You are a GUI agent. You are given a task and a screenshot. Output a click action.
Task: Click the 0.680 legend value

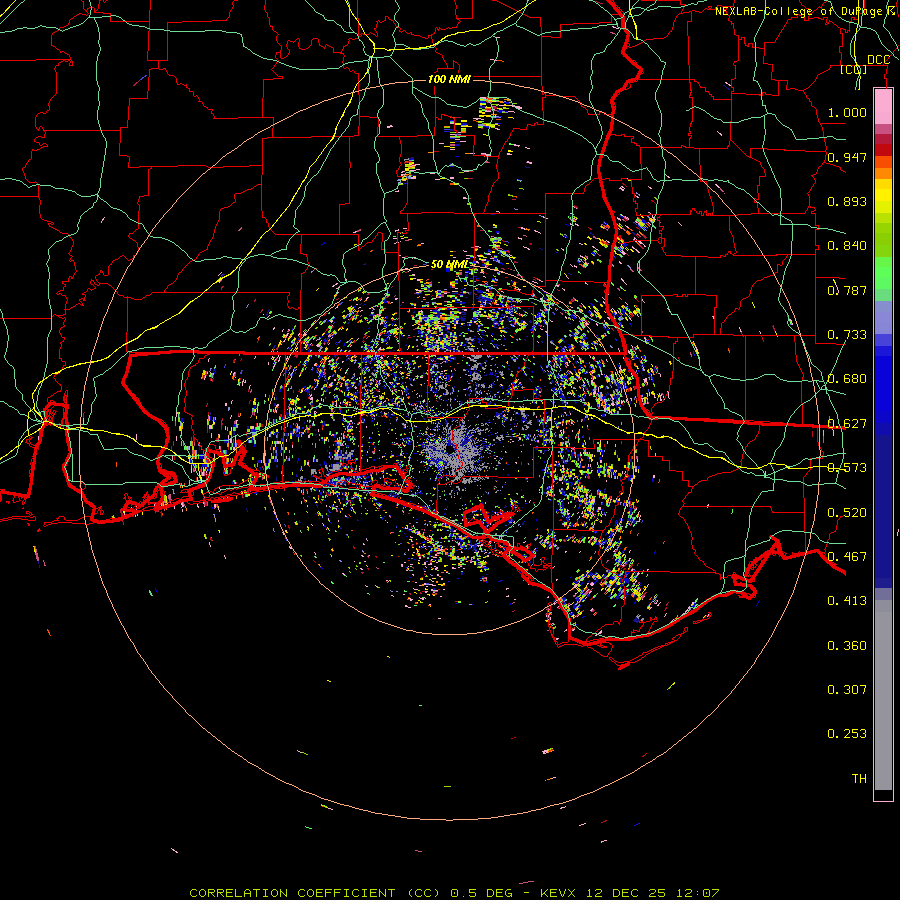click(x=847, y=379)
